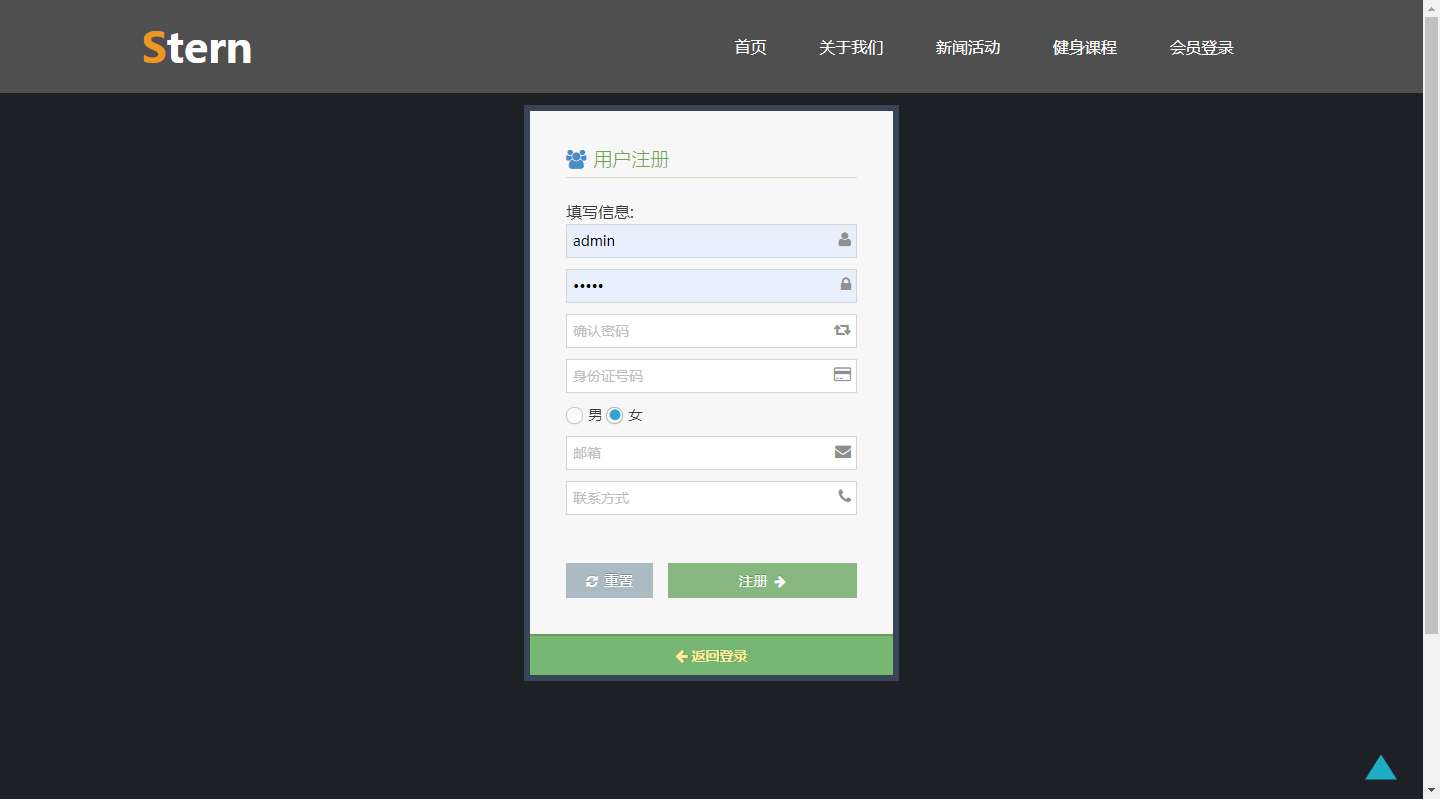Focus the 身份证号码 input field
1440x799 pixels.
[x=711, y=376]
